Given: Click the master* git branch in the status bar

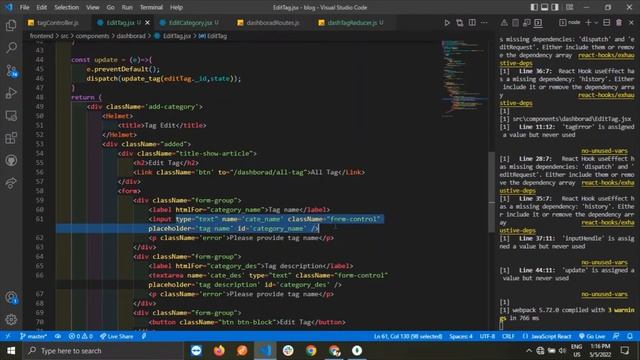Looking at the screenshot, I should (33, 336).
